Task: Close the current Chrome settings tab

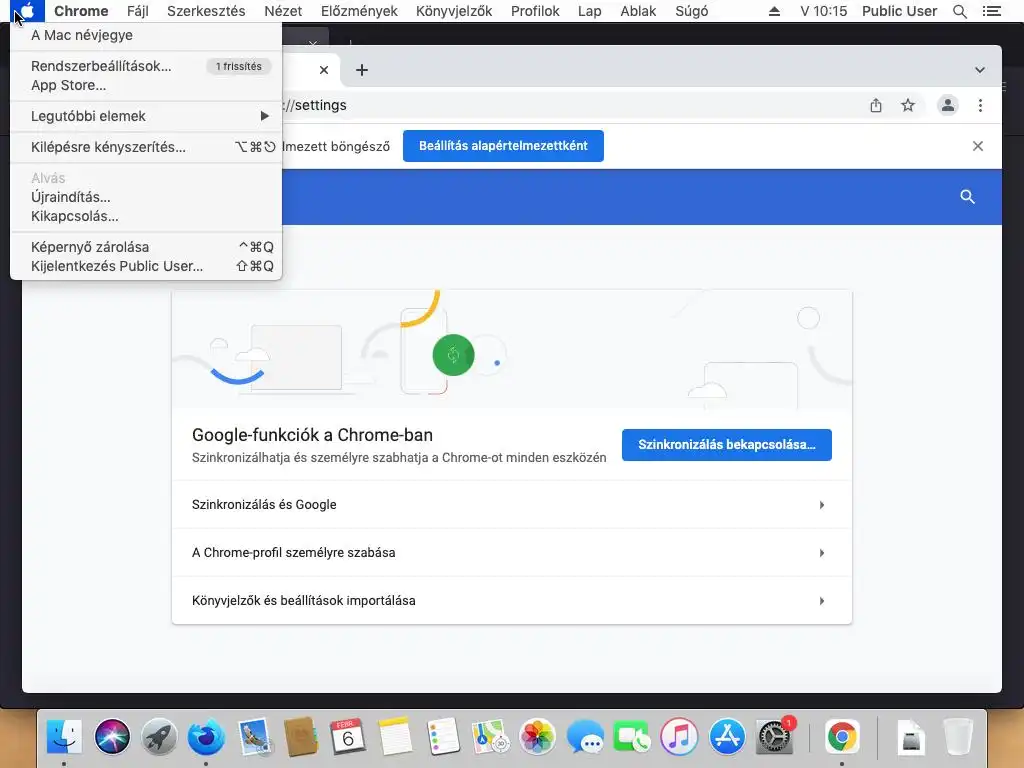Action: [324, 70]
